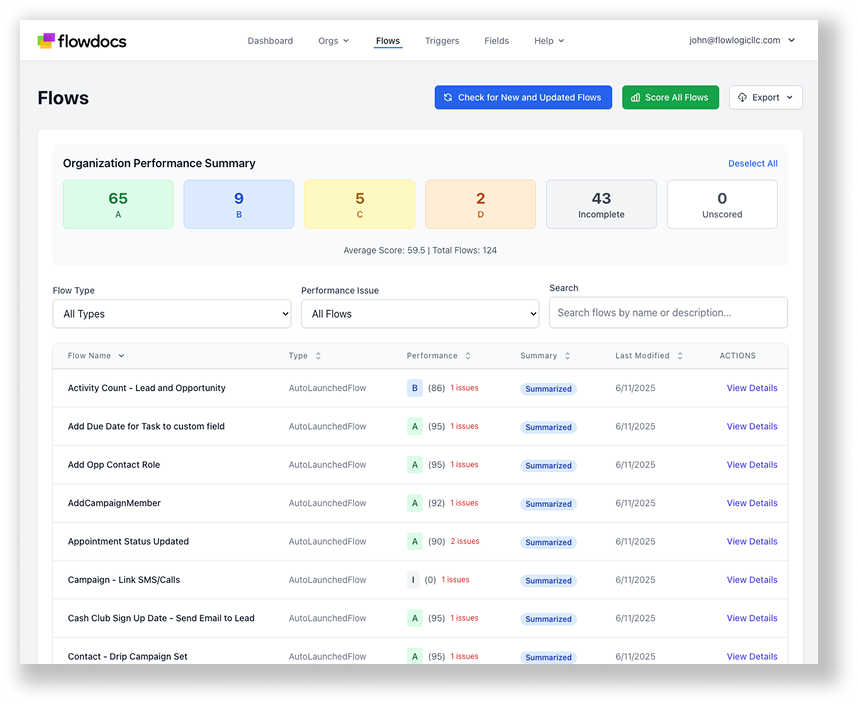Open the john@flowlogicllc.com account menu

point(742,40)
